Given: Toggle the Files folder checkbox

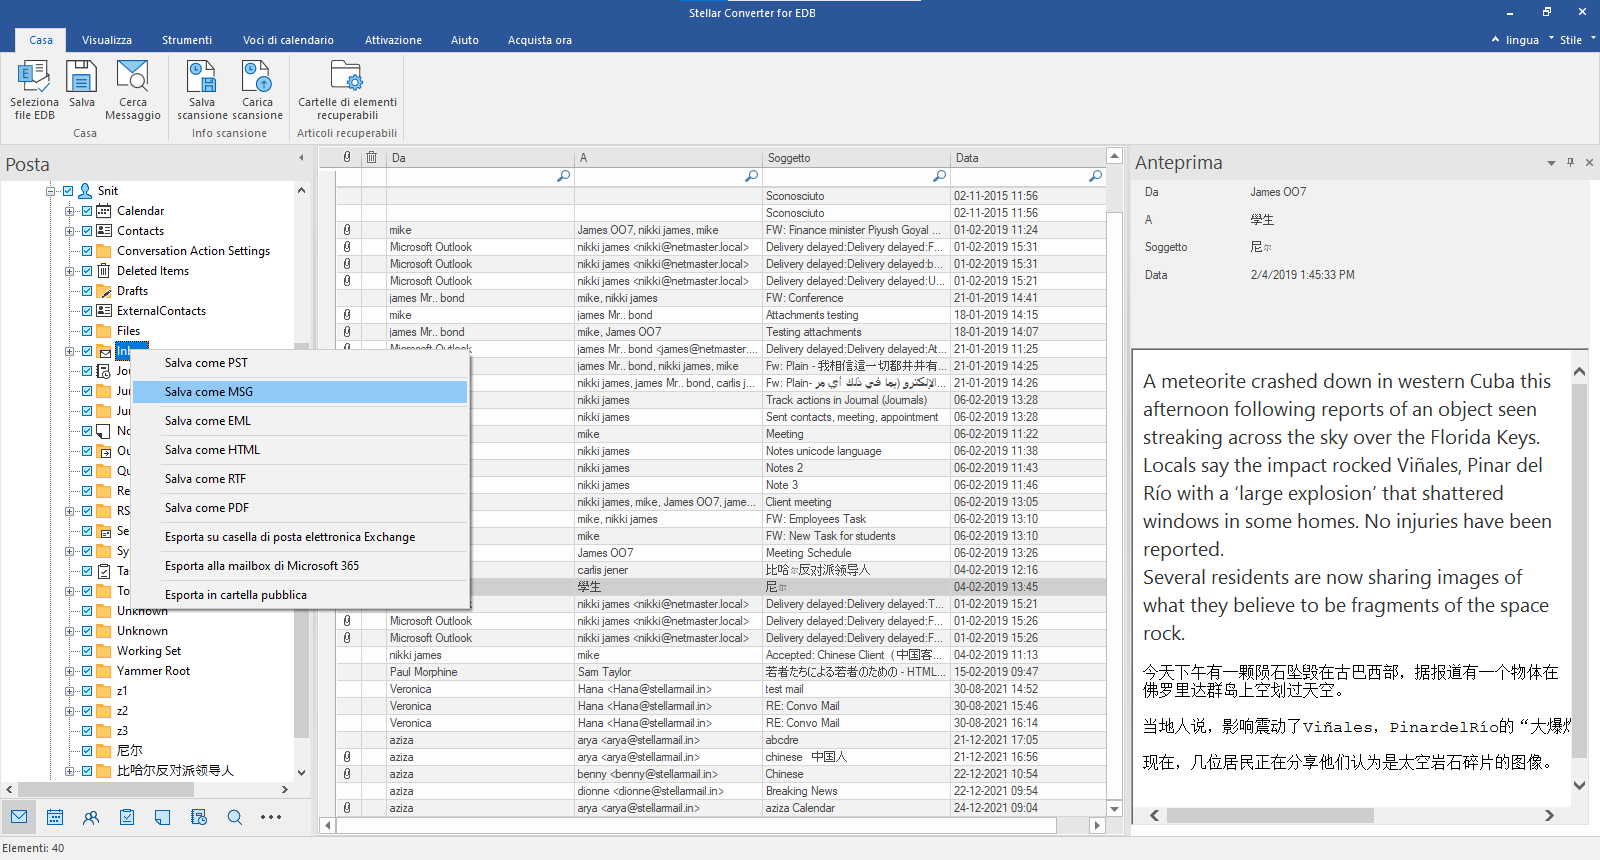Looking at the screenshot, I should [87, 331].
